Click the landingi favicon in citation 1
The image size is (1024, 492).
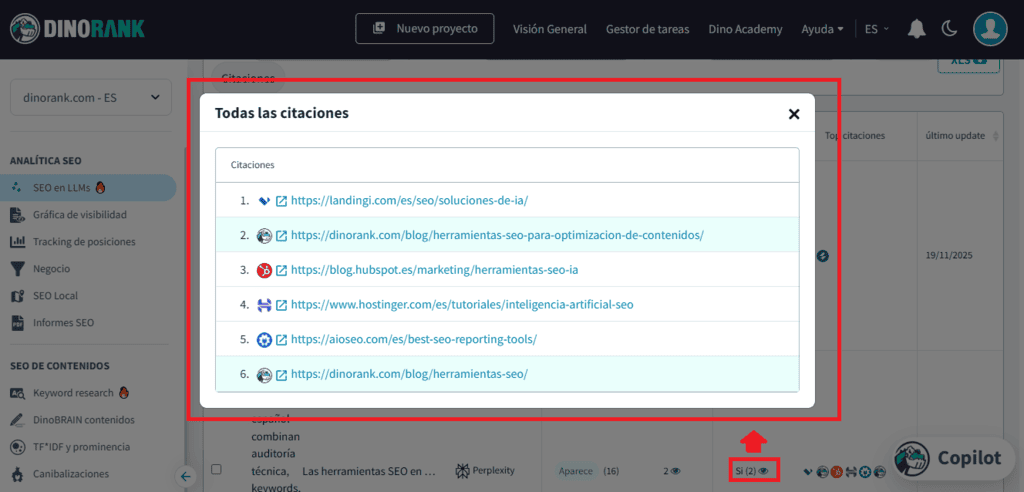click(x=264, y=201)
